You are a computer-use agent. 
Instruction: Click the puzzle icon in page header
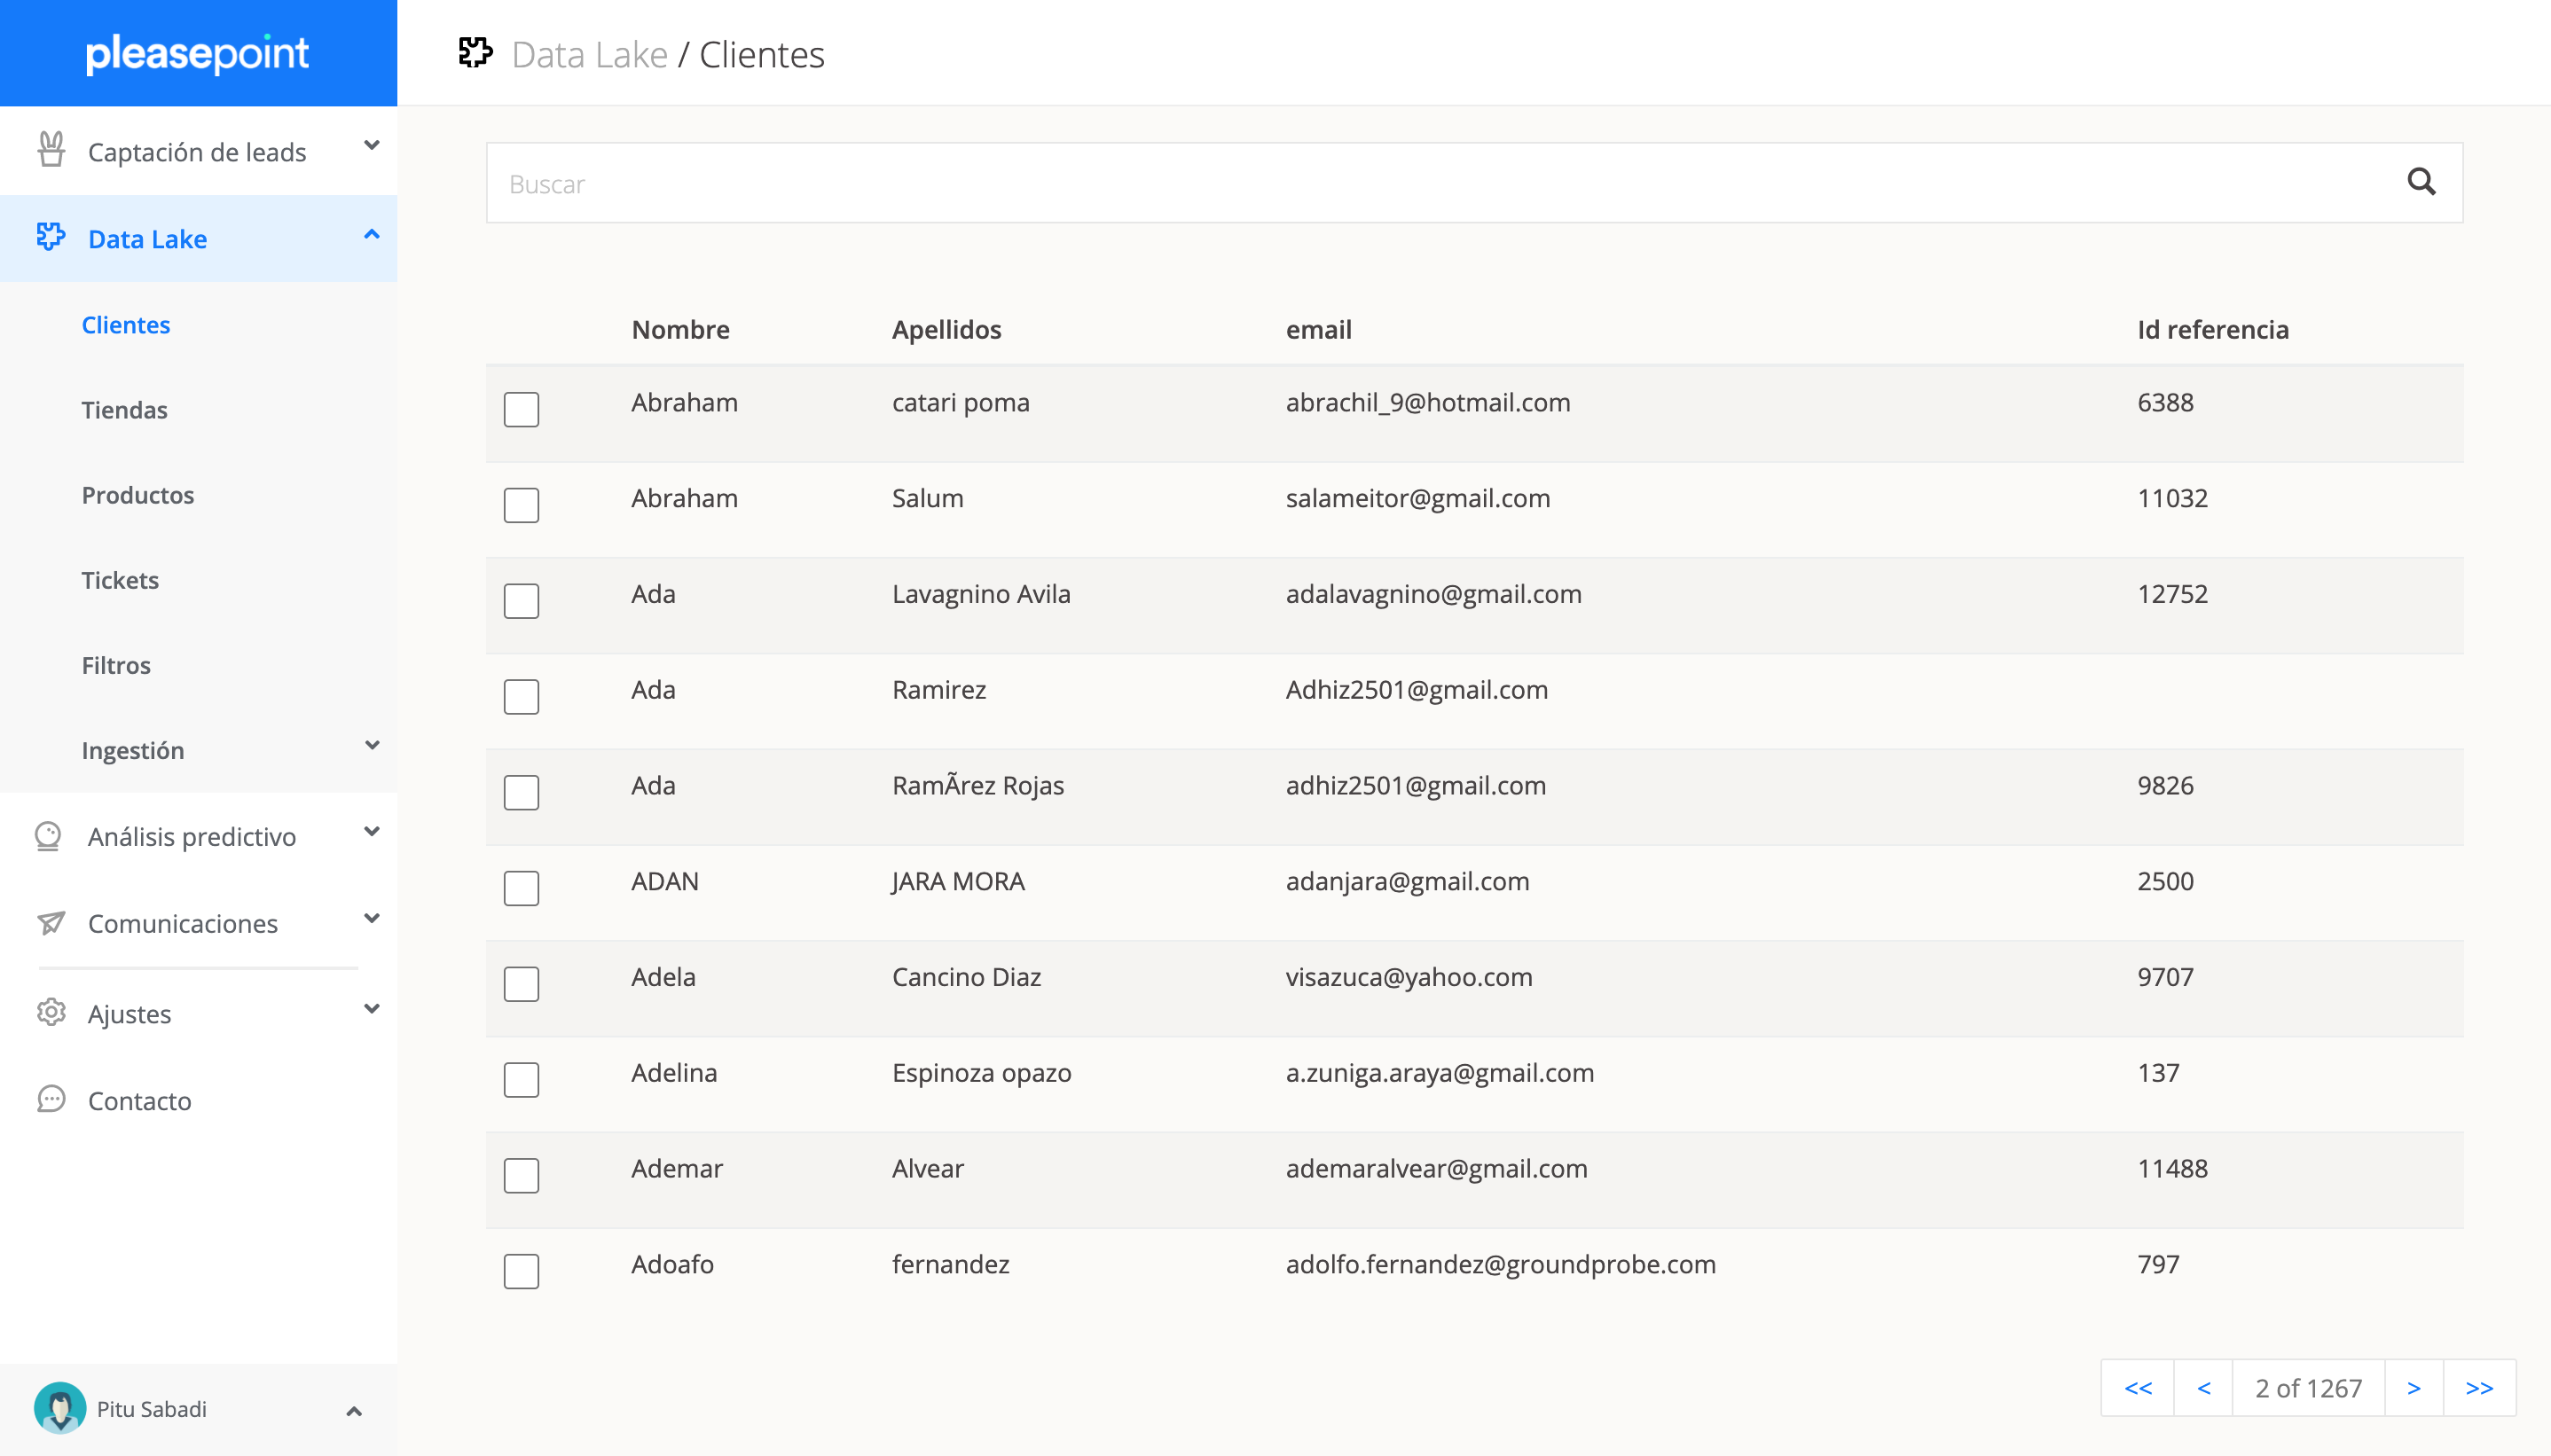[476, 53]
